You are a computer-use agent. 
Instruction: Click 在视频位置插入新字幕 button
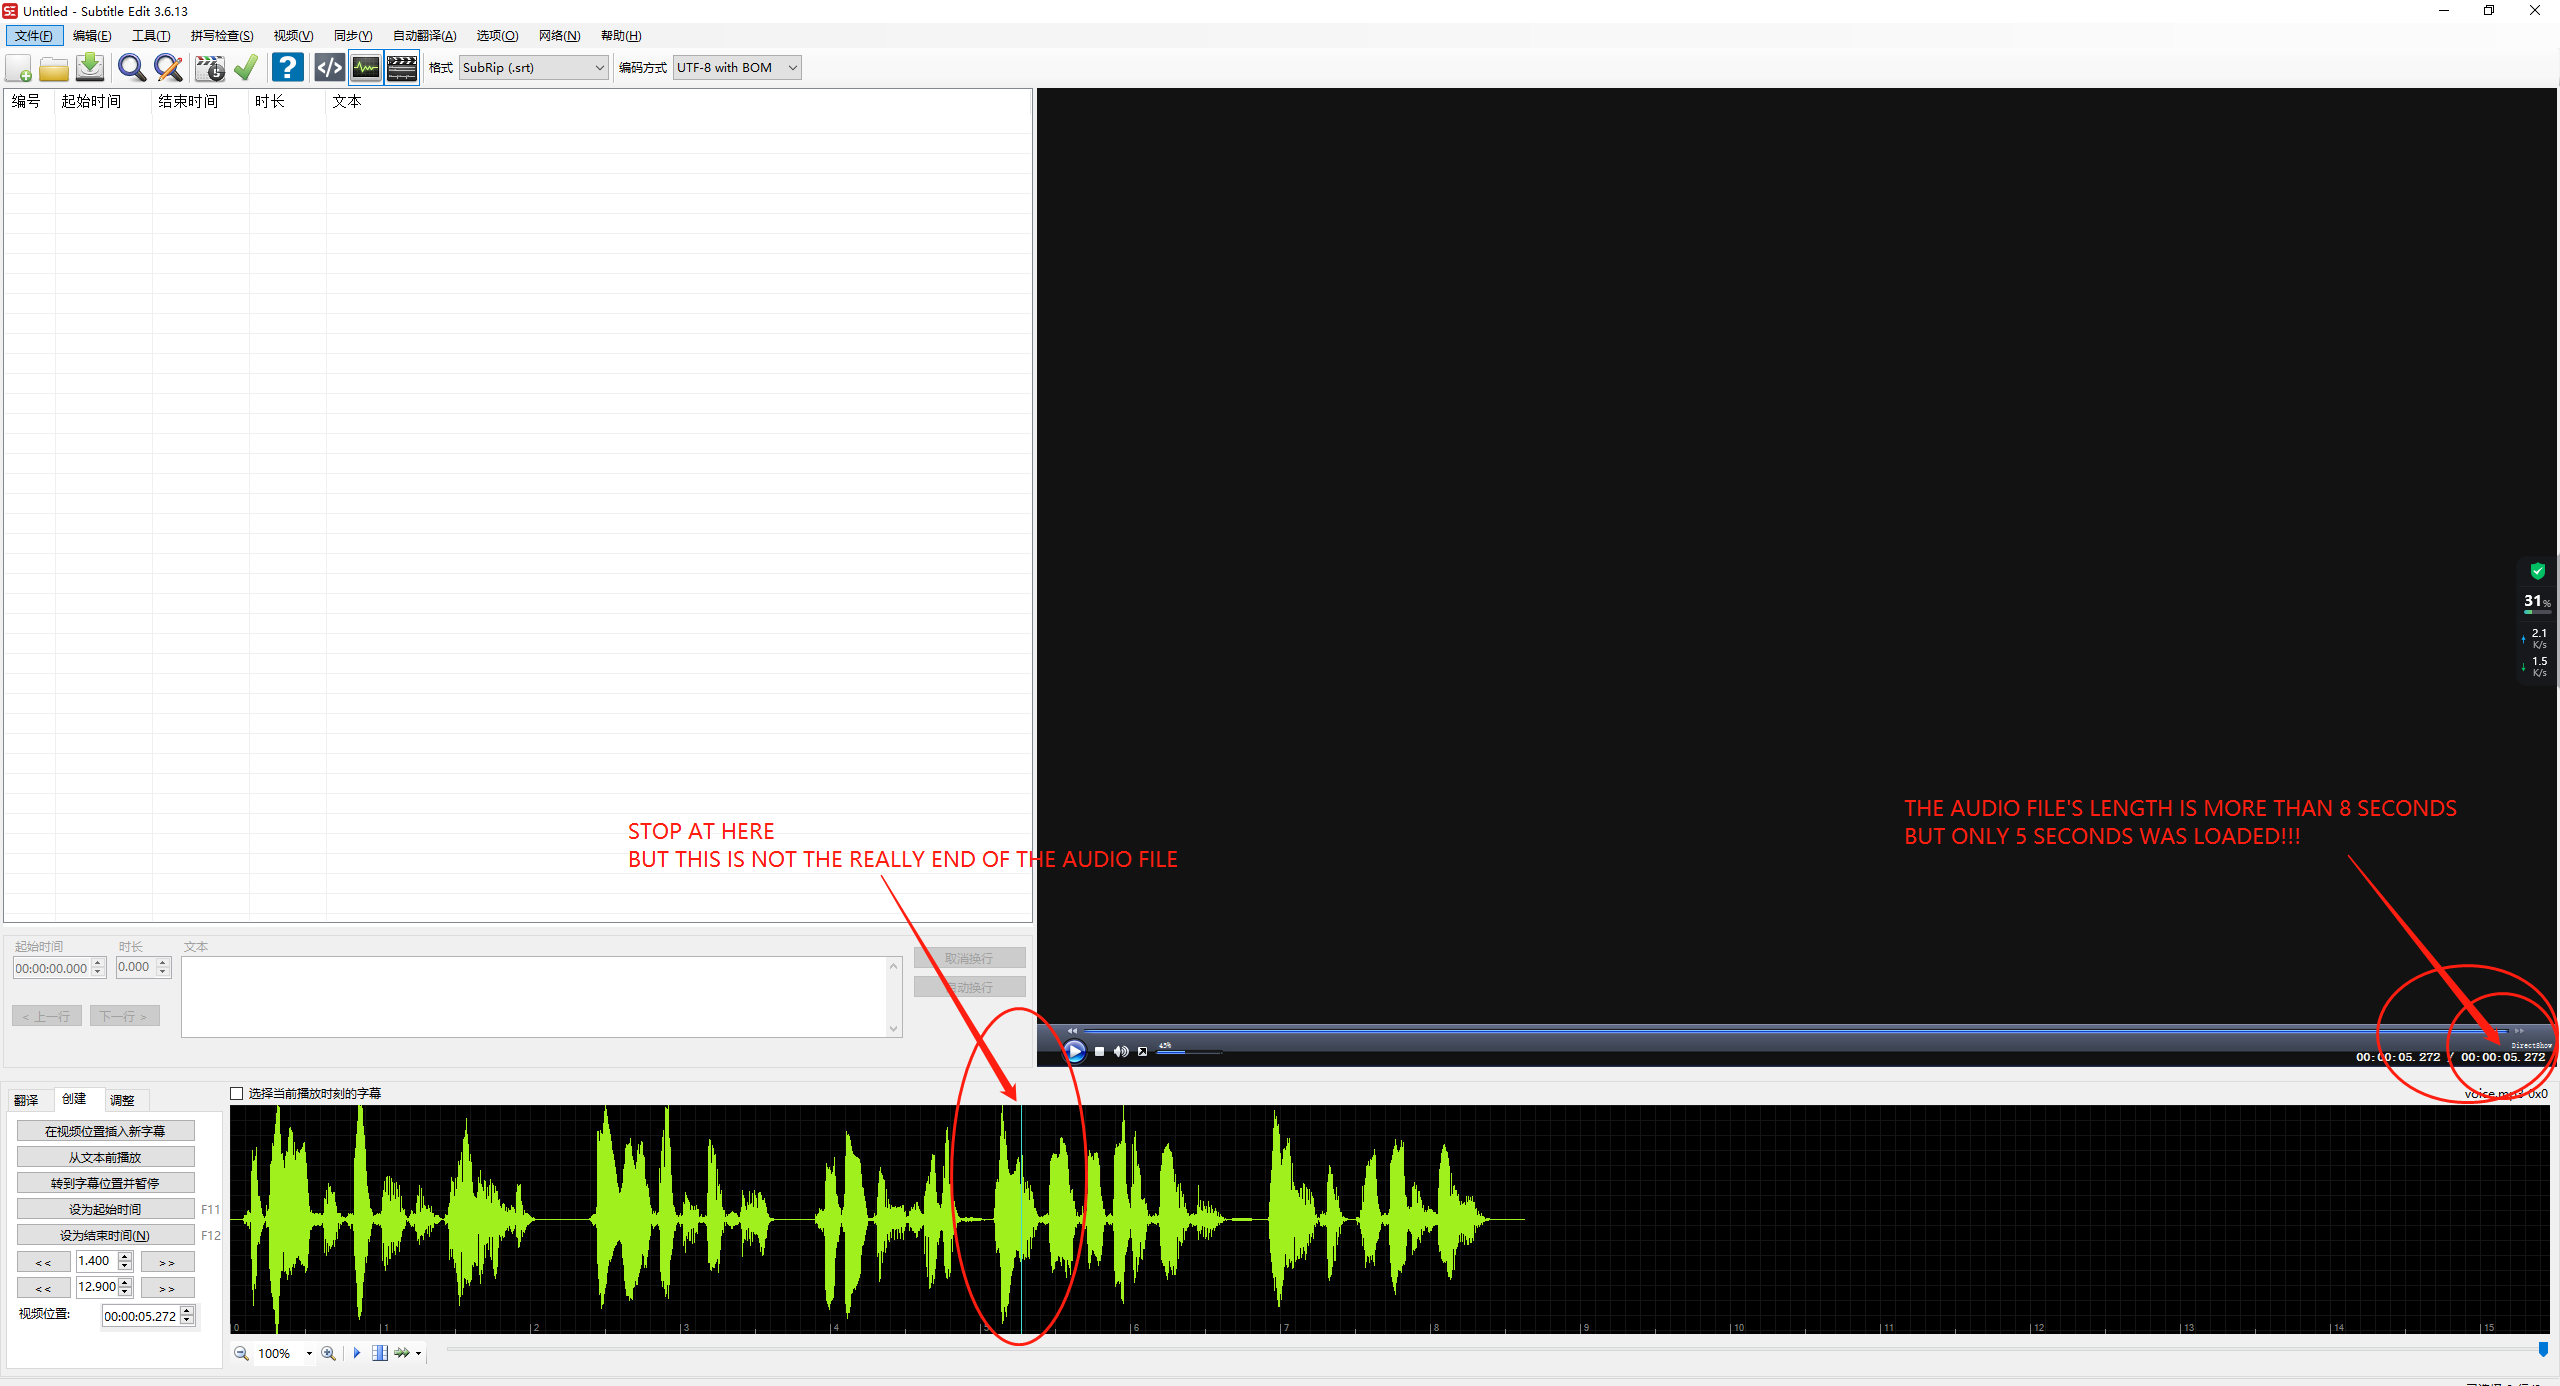click(105, 1130)
